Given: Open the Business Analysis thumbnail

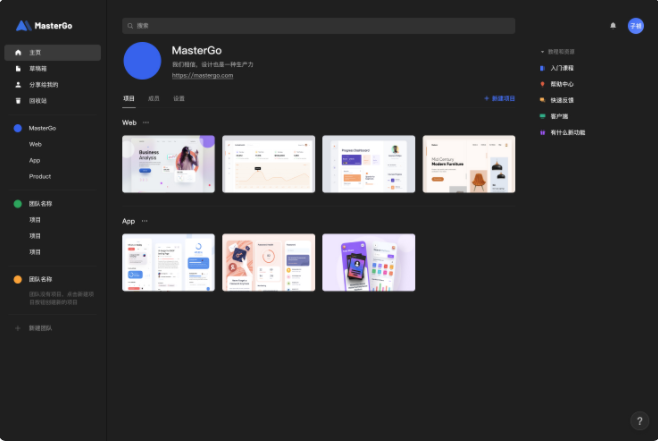Looking at the screenshot, I should [168, 164].
